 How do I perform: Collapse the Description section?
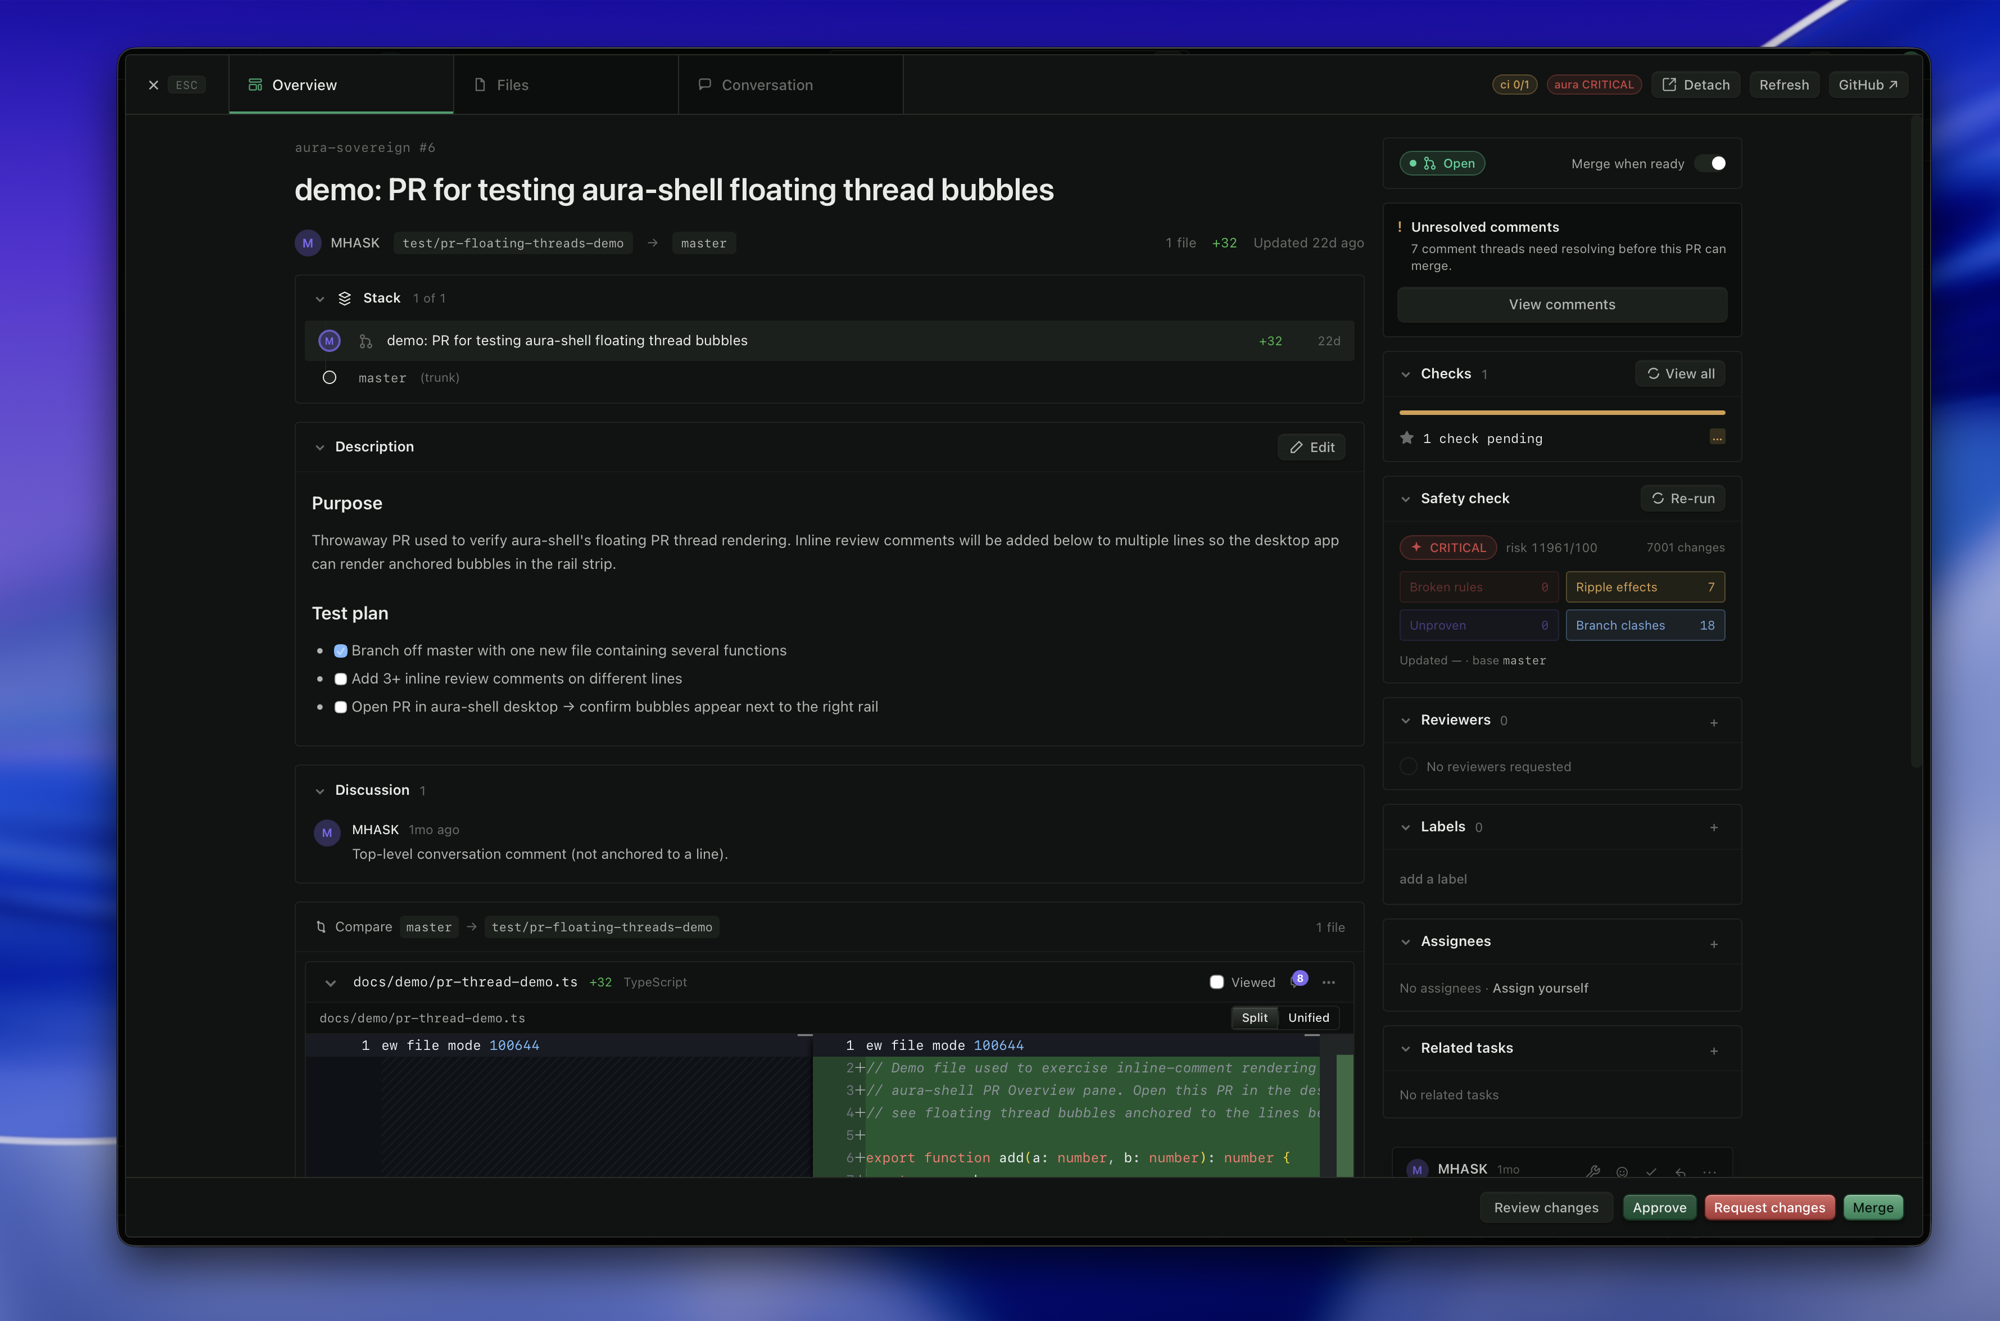(x=320, y=447)
